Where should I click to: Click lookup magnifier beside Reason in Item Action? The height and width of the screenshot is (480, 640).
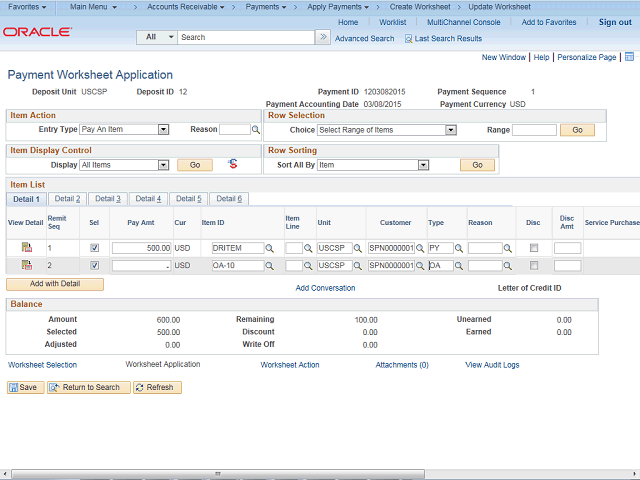[256, 130]
